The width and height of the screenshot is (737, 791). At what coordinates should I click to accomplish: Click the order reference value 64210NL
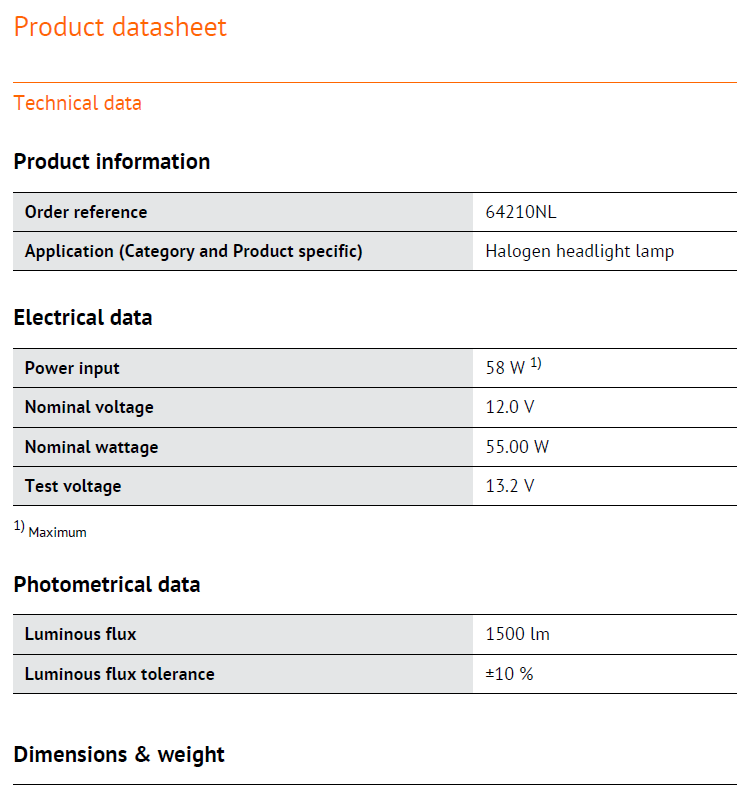520,212
